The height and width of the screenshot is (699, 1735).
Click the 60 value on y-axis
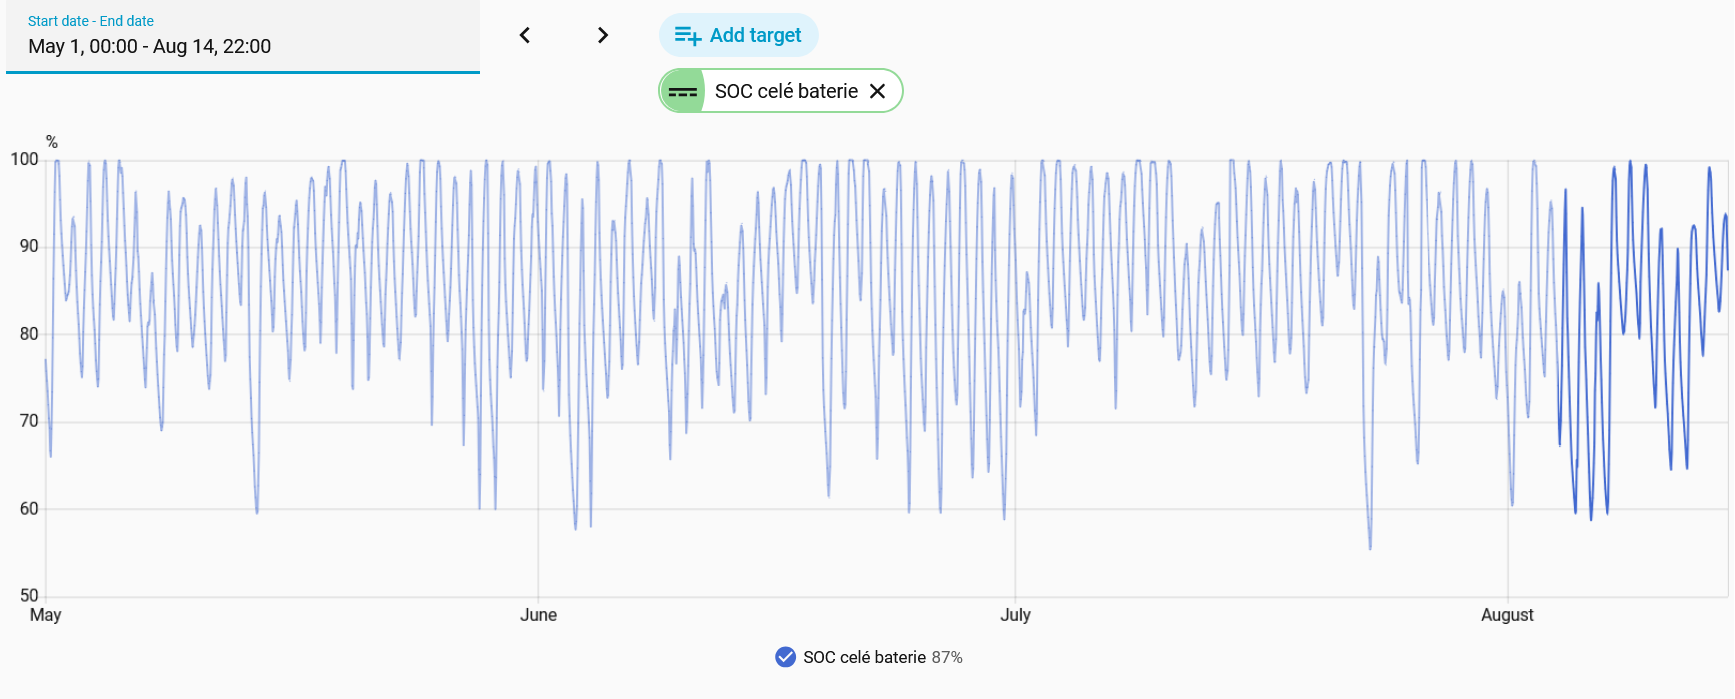pyautogui.click(x=29, y=509)
